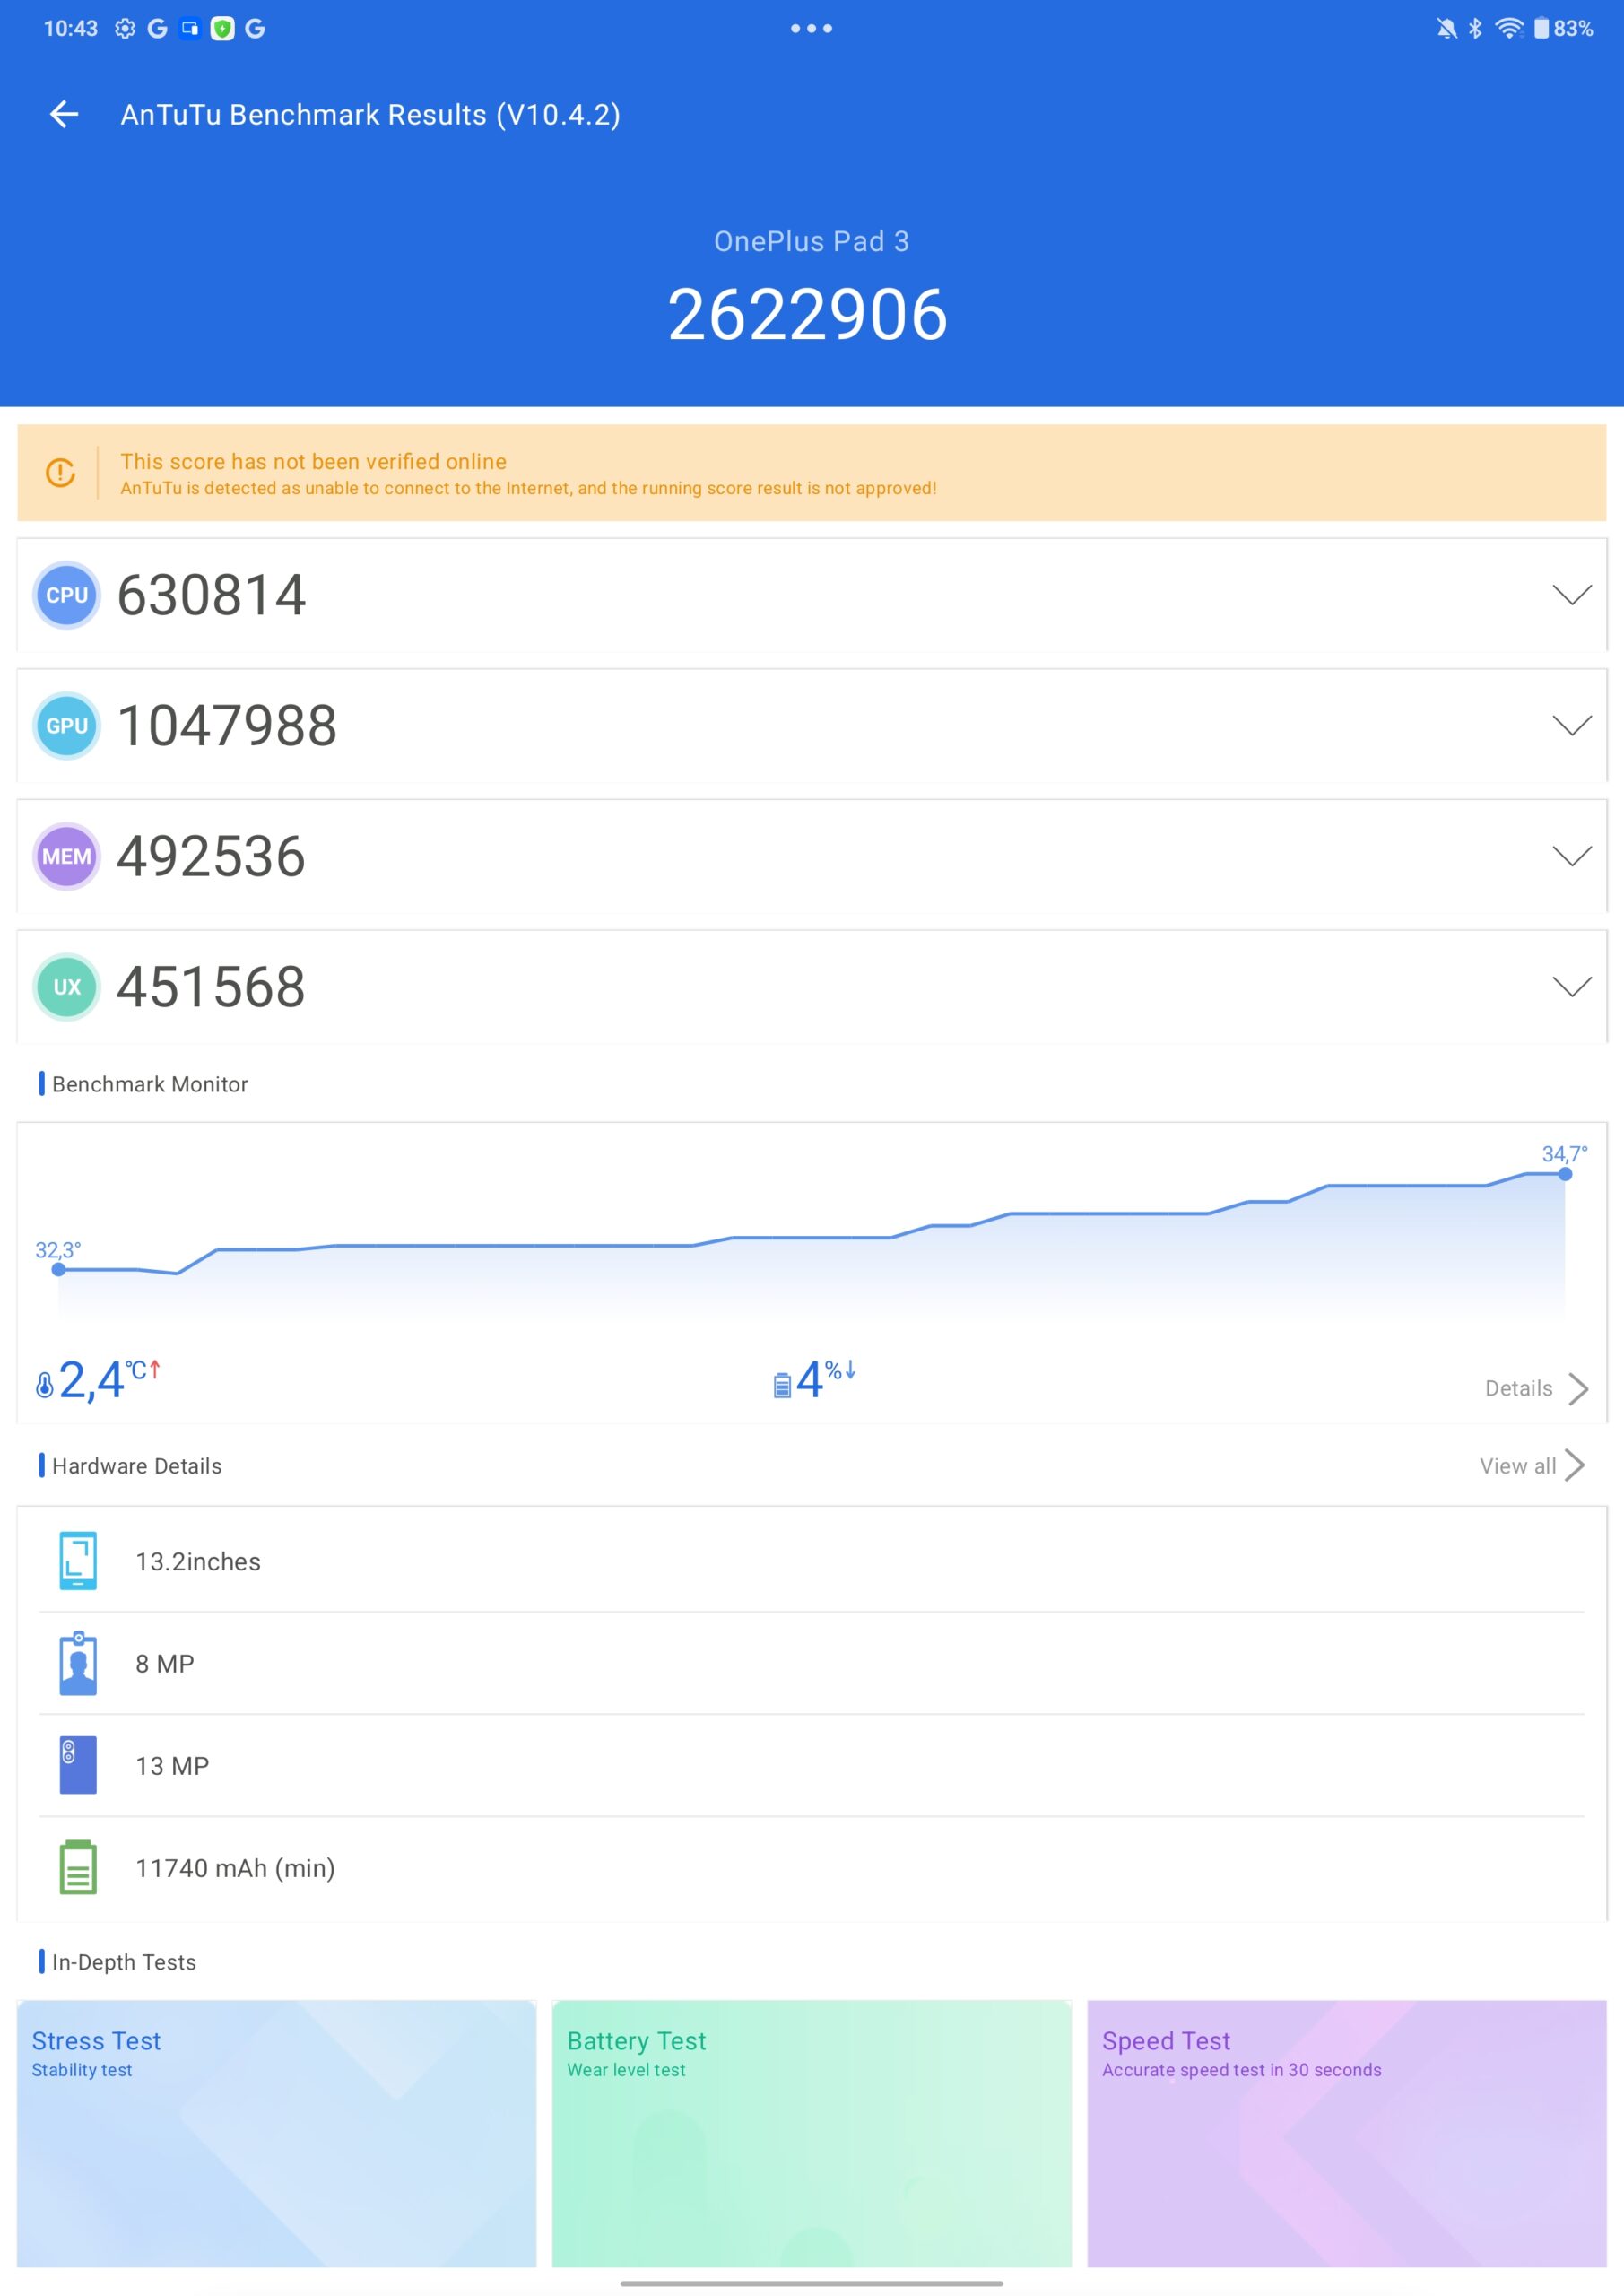Tap the 83% battery indicator
1624x2296 pixels.
point(1563,28)
